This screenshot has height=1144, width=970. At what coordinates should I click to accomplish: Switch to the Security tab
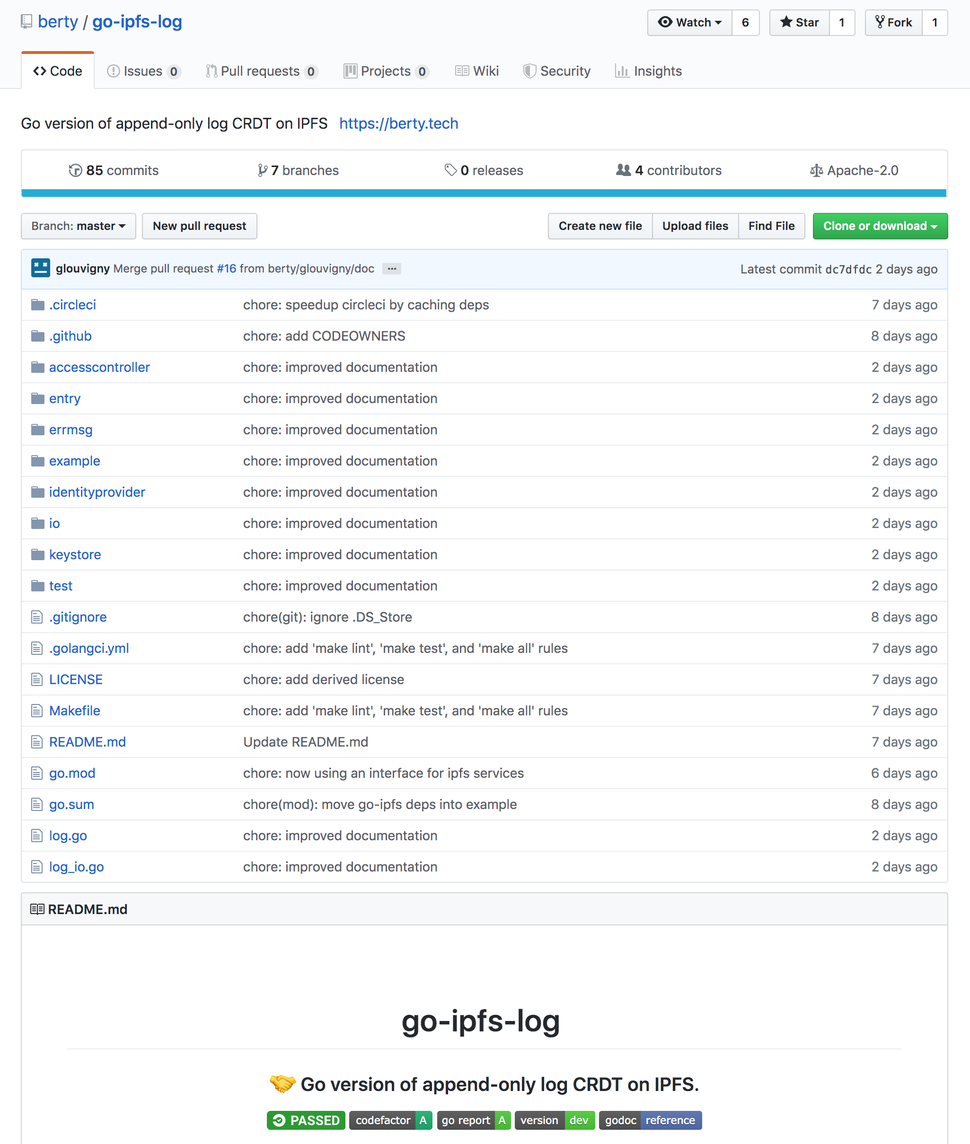coord(557,71)
